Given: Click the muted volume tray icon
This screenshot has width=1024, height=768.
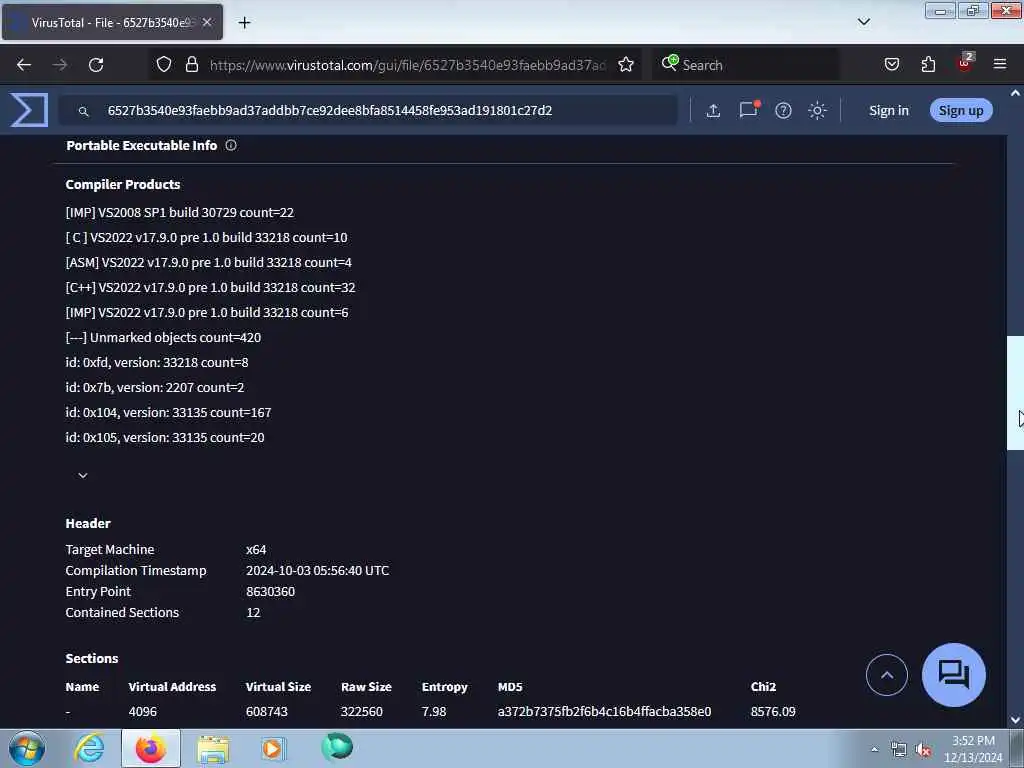Looking at the screenshot, I should 923,750.
